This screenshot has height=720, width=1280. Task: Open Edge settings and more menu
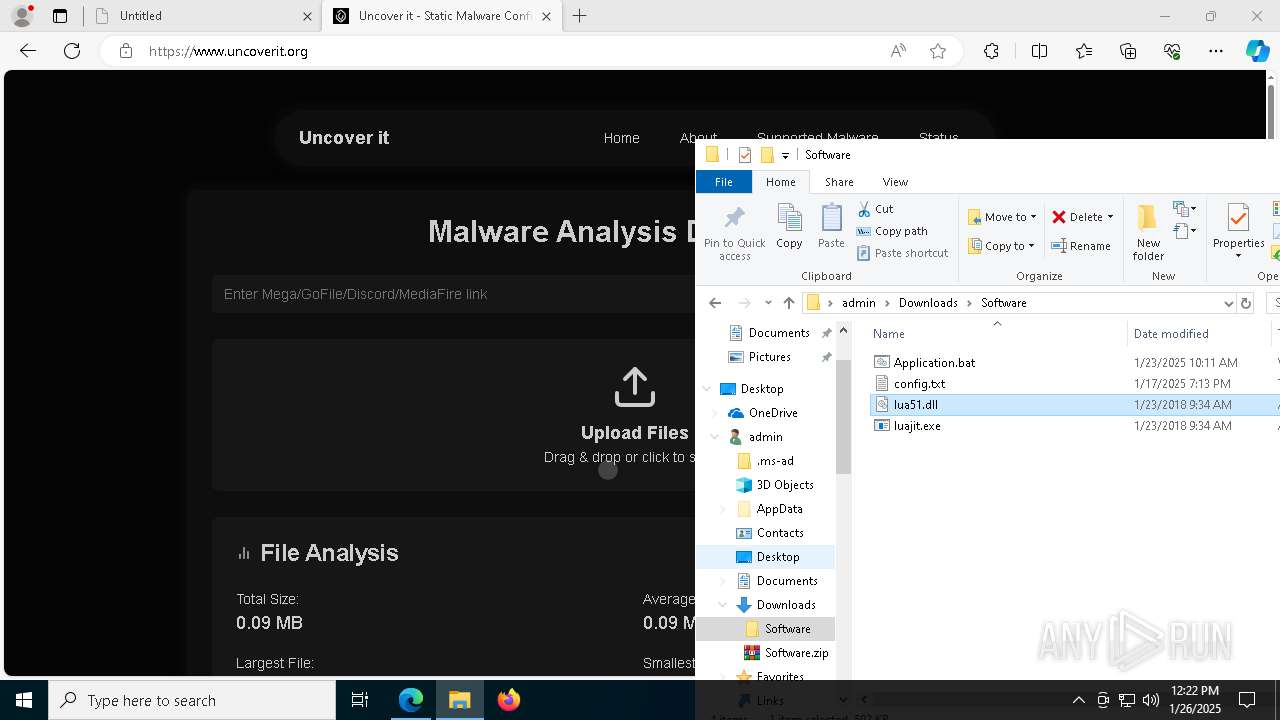pyautogui.click(x=1216, y=51)
